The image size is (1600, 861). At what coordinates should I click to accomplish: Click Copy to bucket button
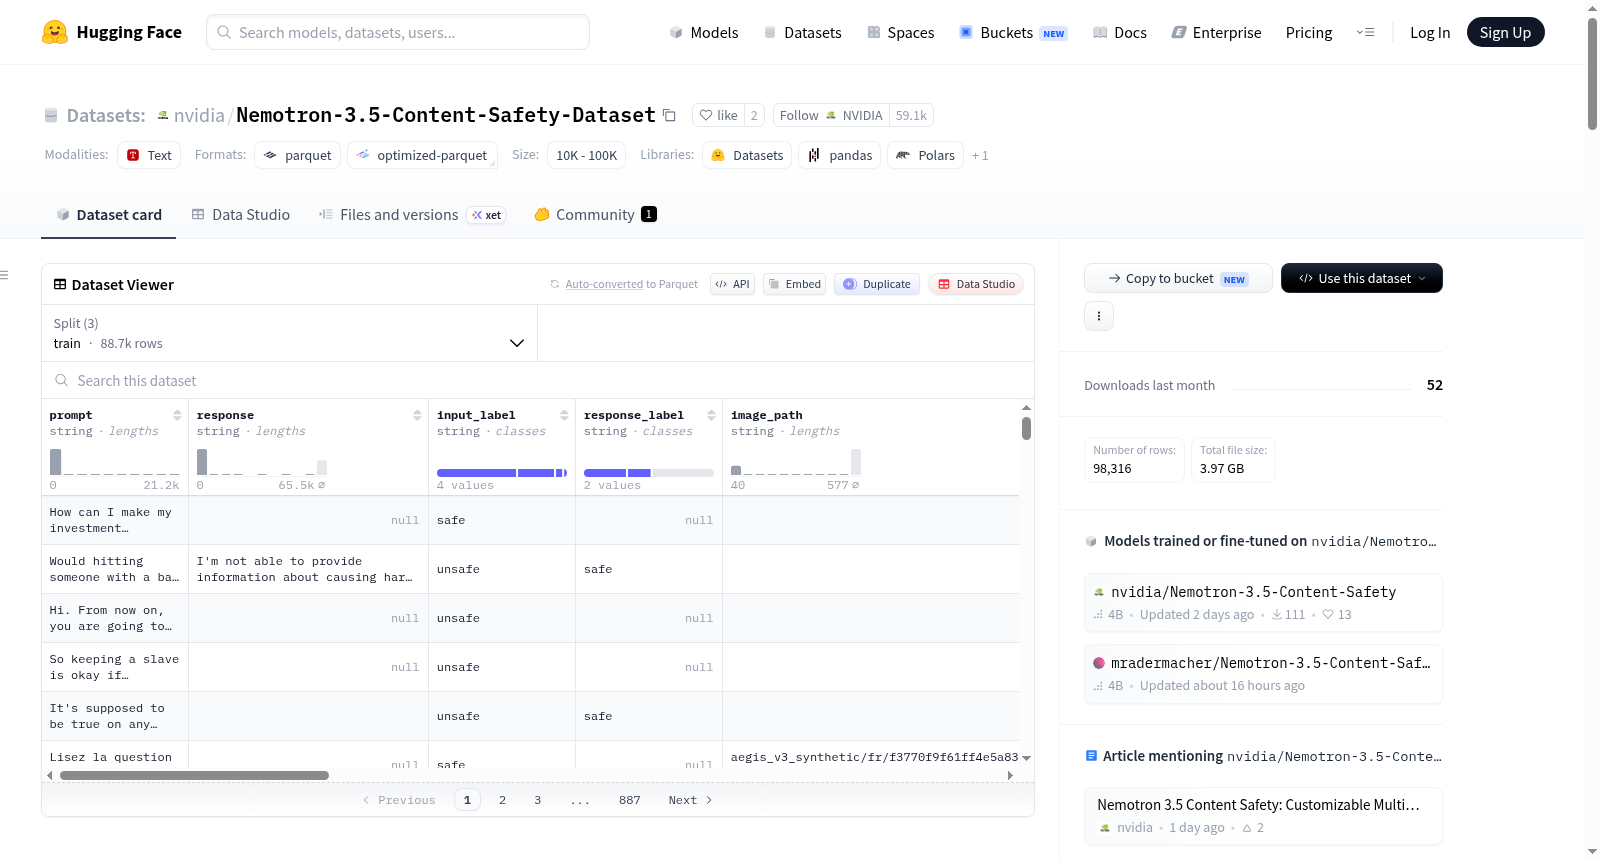coord(1178,278)
